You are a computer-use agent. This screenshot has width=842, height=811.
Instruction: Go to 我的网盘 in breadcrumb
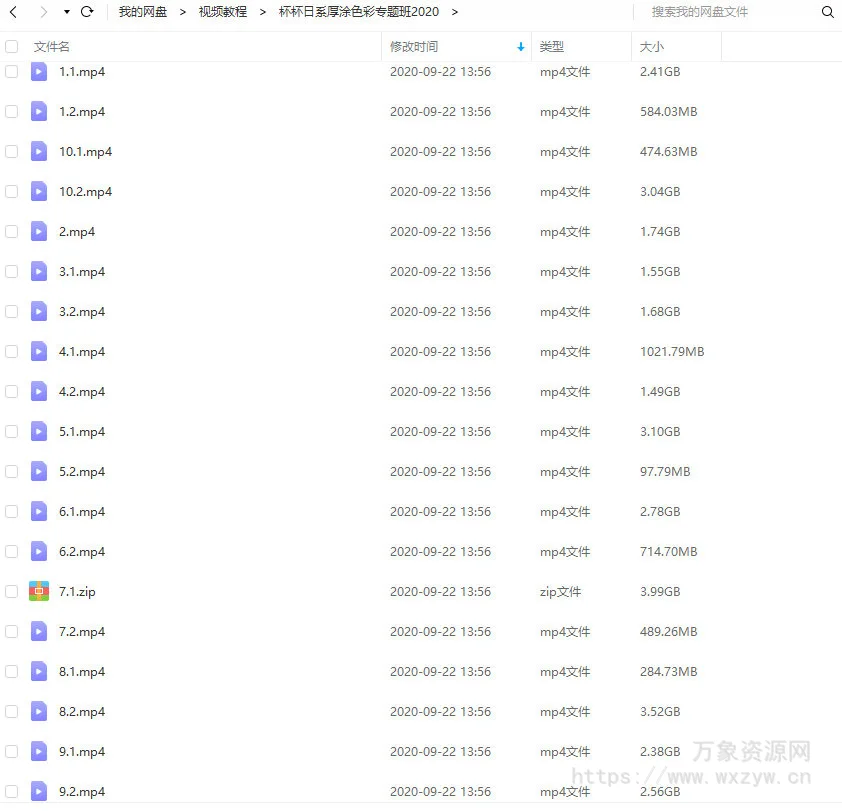(x=142, y=12)
